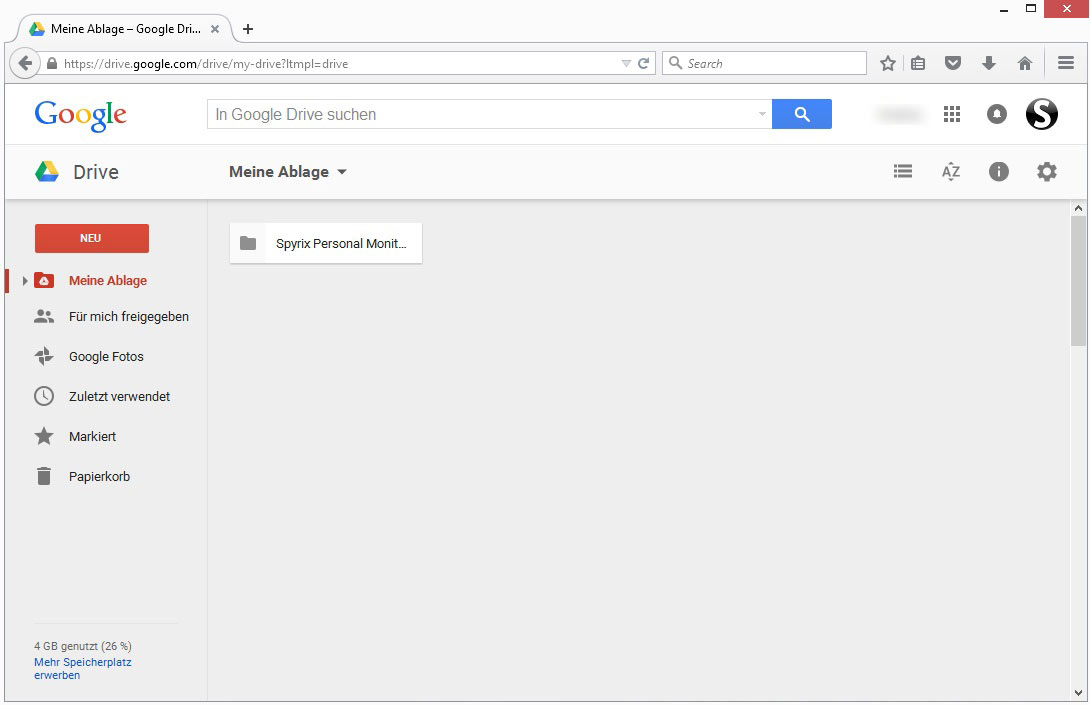Expand the Drive search options arrow
This screenshot has width=1090, height=705.
coord(762,114)
